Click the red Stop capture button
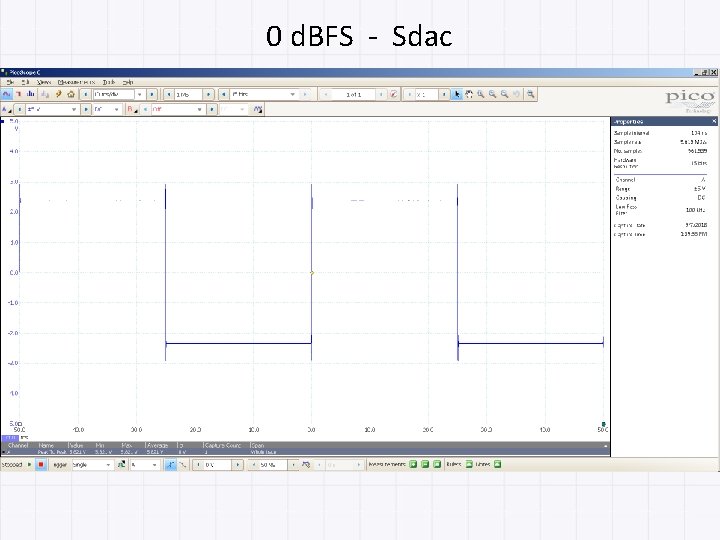 [x=41, y=465]
